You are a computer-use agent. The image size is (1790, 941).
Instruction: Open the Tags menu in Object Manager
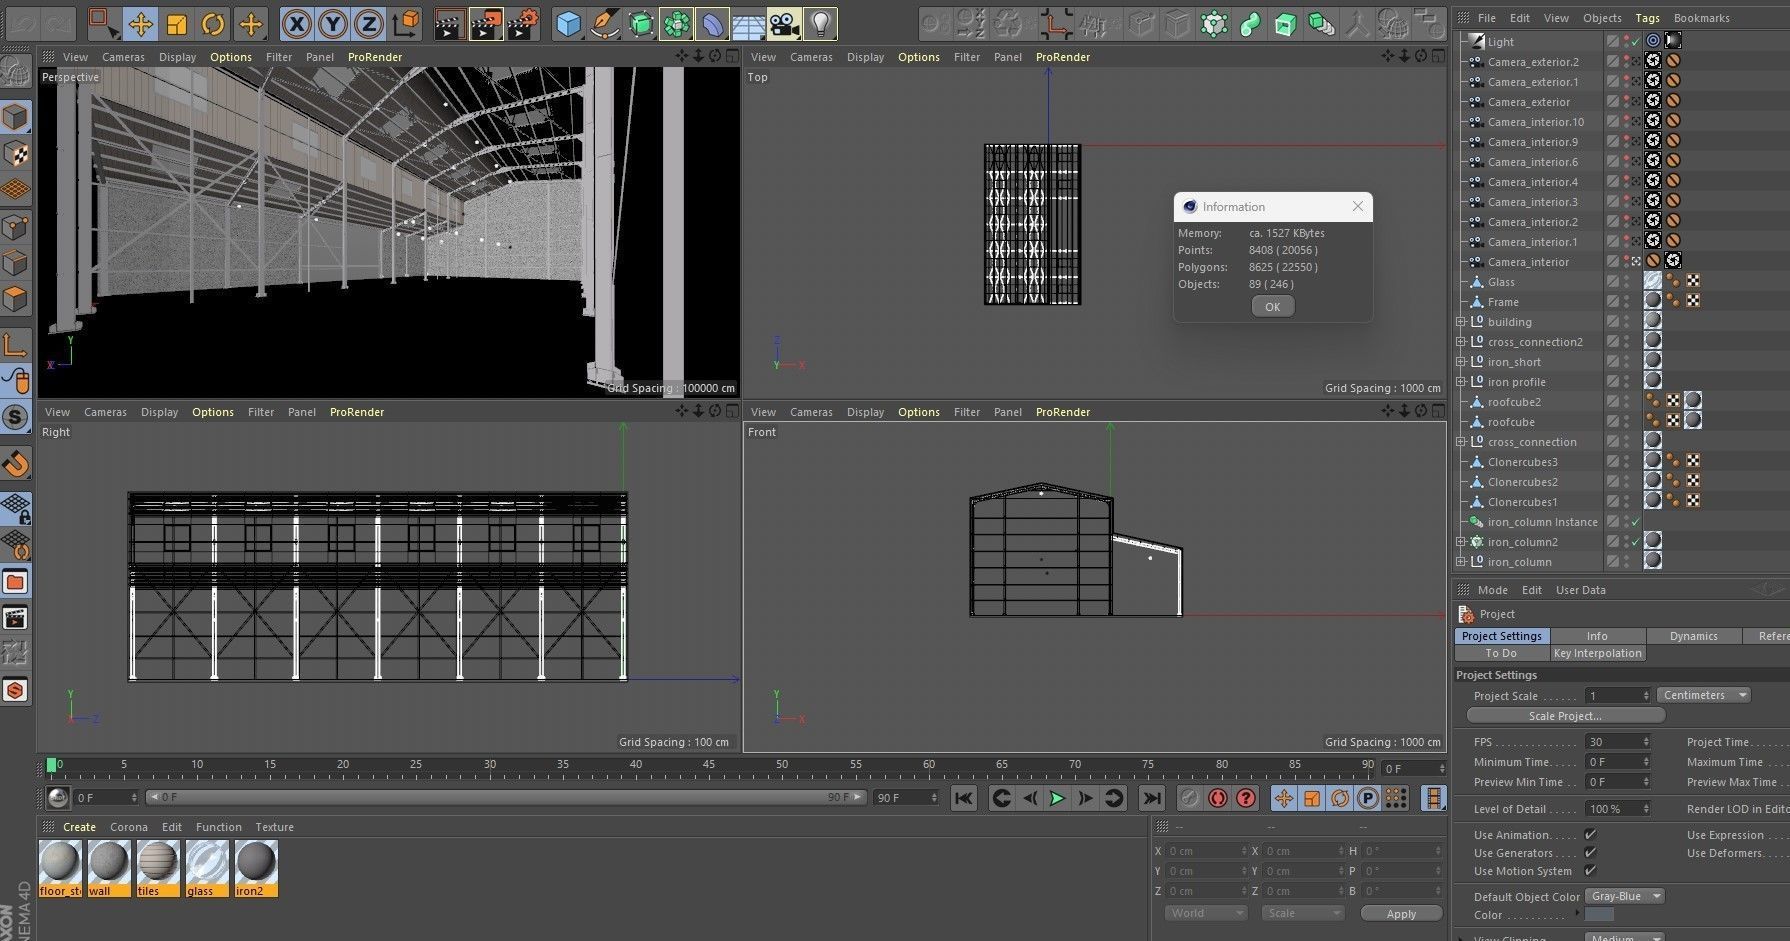click(x=1647, y=18)
